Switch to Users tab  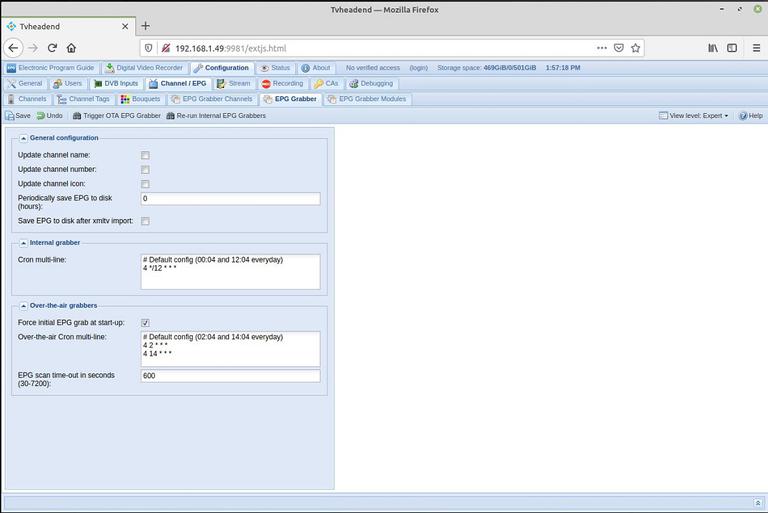click(x=68, y=84)
